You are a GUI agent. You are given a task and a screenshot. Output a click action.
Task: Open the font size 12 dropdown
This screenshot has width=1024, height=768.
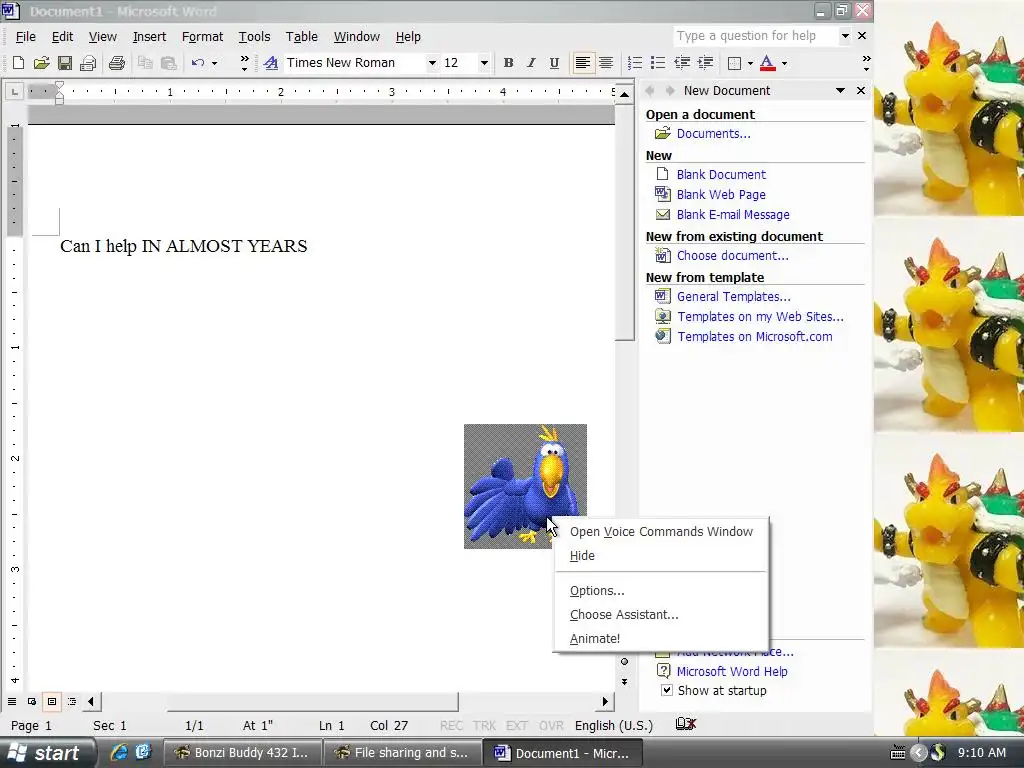point(484,63)
